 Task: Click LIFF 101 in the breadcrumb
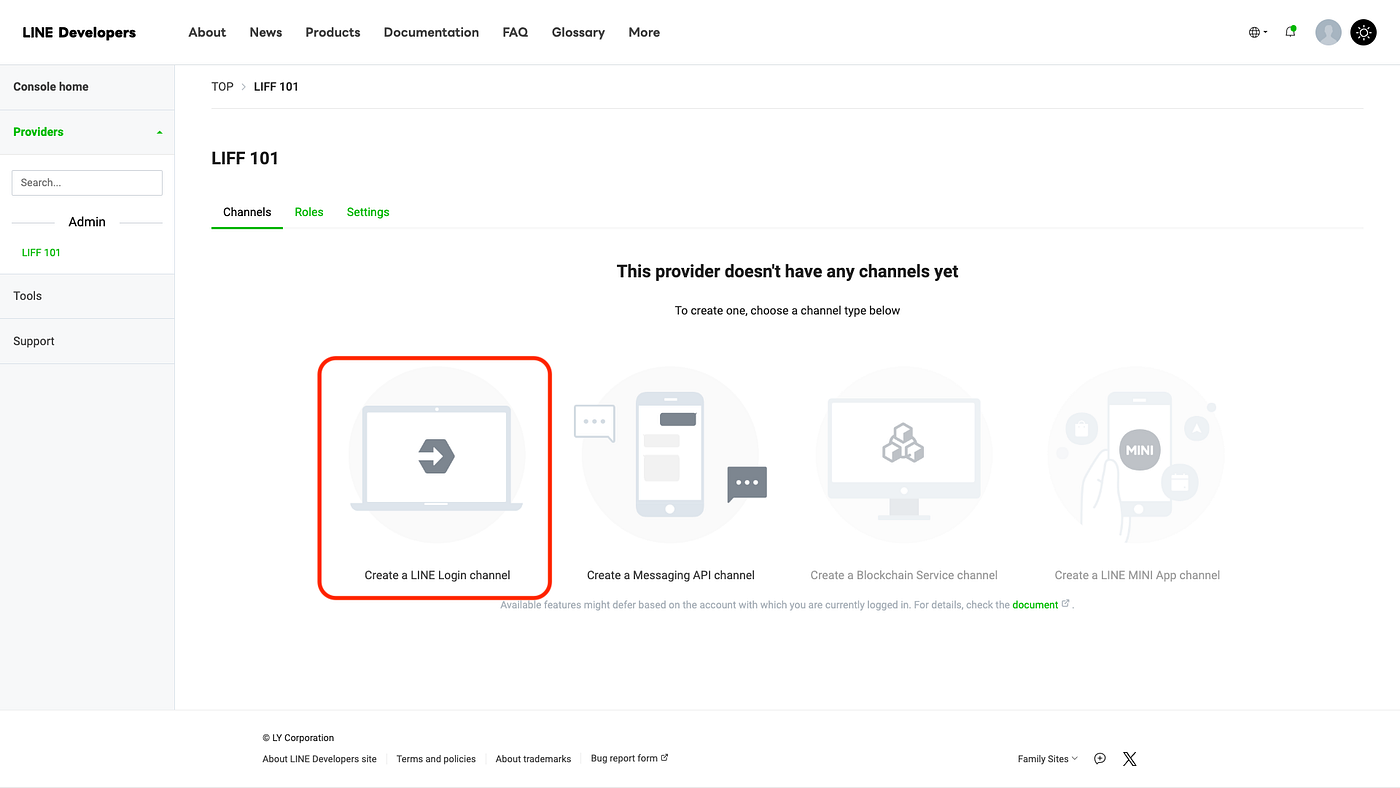point(276,87)
